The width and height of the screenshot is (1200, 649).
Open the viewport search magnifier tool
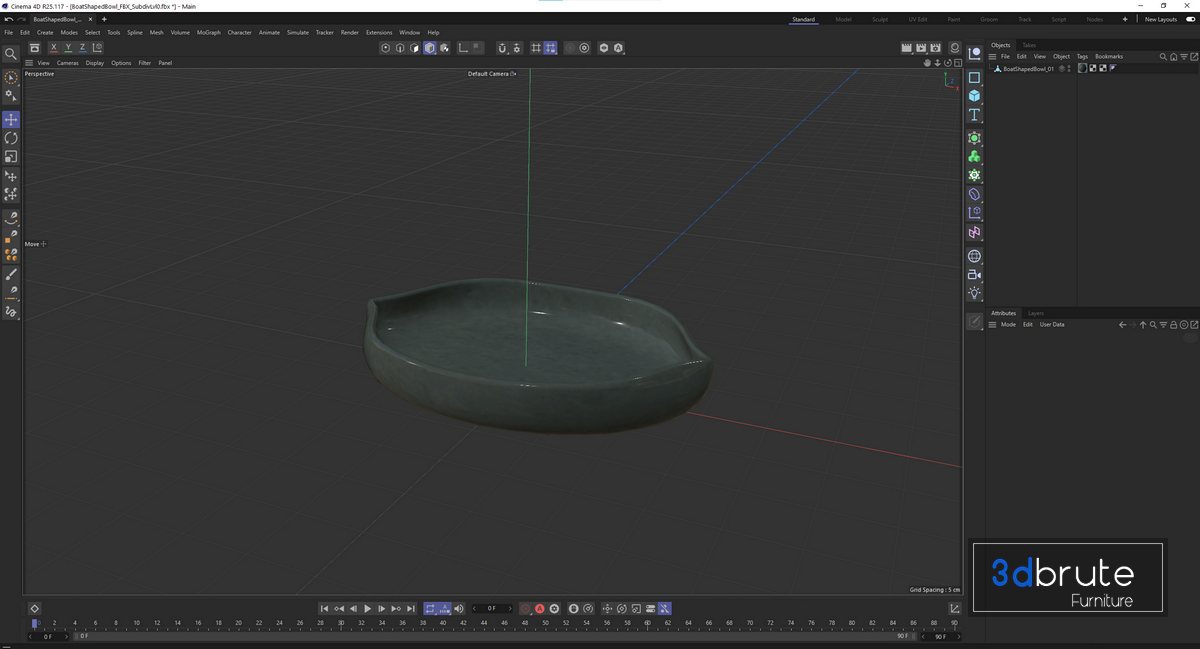pyautogui.click(x=11, y=54)
